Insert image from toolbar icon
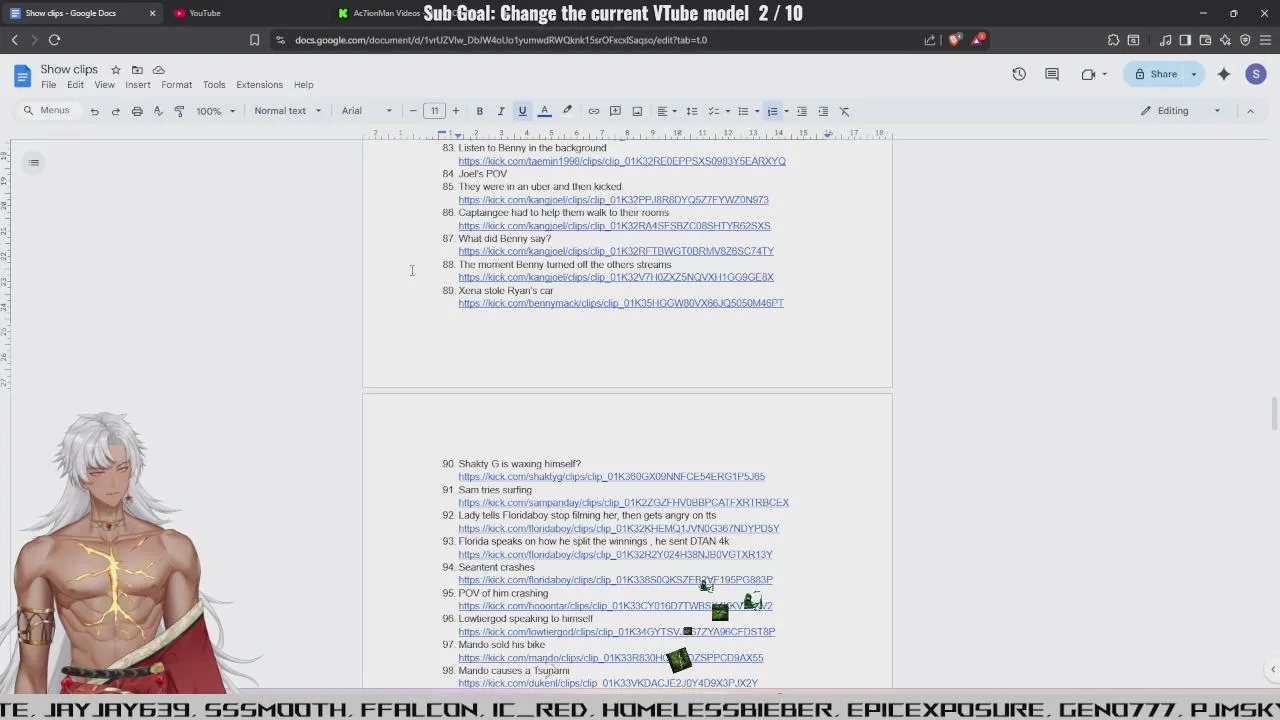Screen dimensions: 1280x720 click(637, 111)
